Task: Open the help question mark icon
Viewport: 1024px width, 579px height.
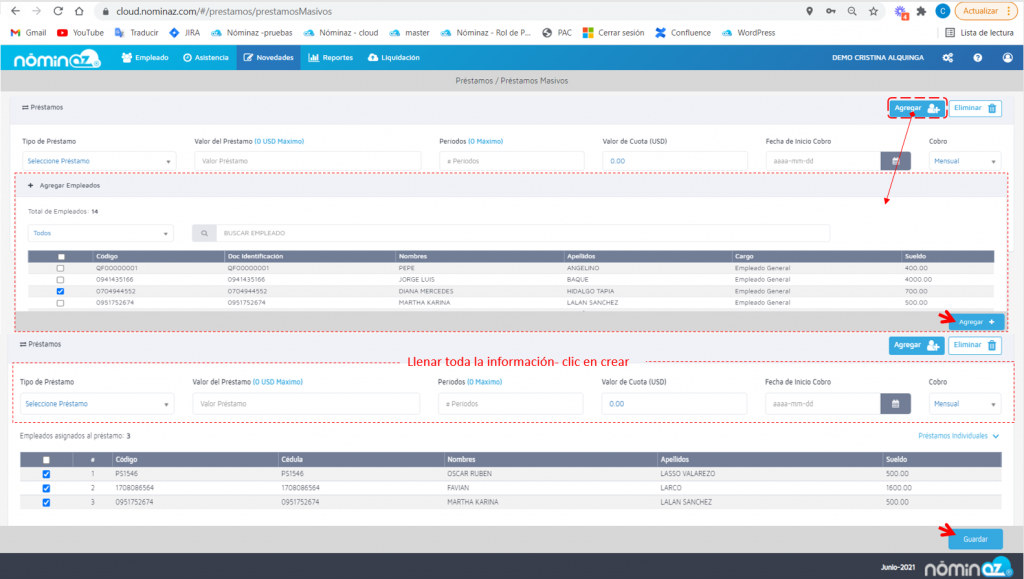Action: coord(978,57)
